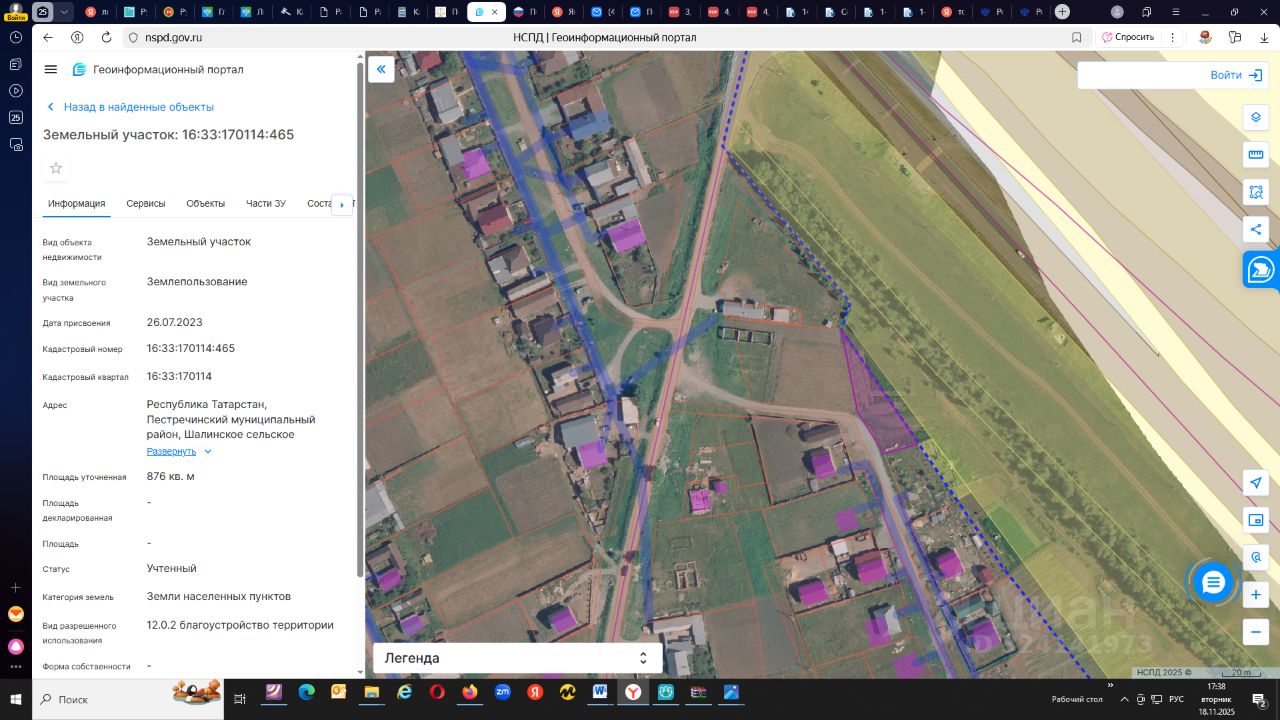The height and width of the screenshot is (720, 1280).
Task: Open Task View on the taskbar
Action: (x=240, y=699)
